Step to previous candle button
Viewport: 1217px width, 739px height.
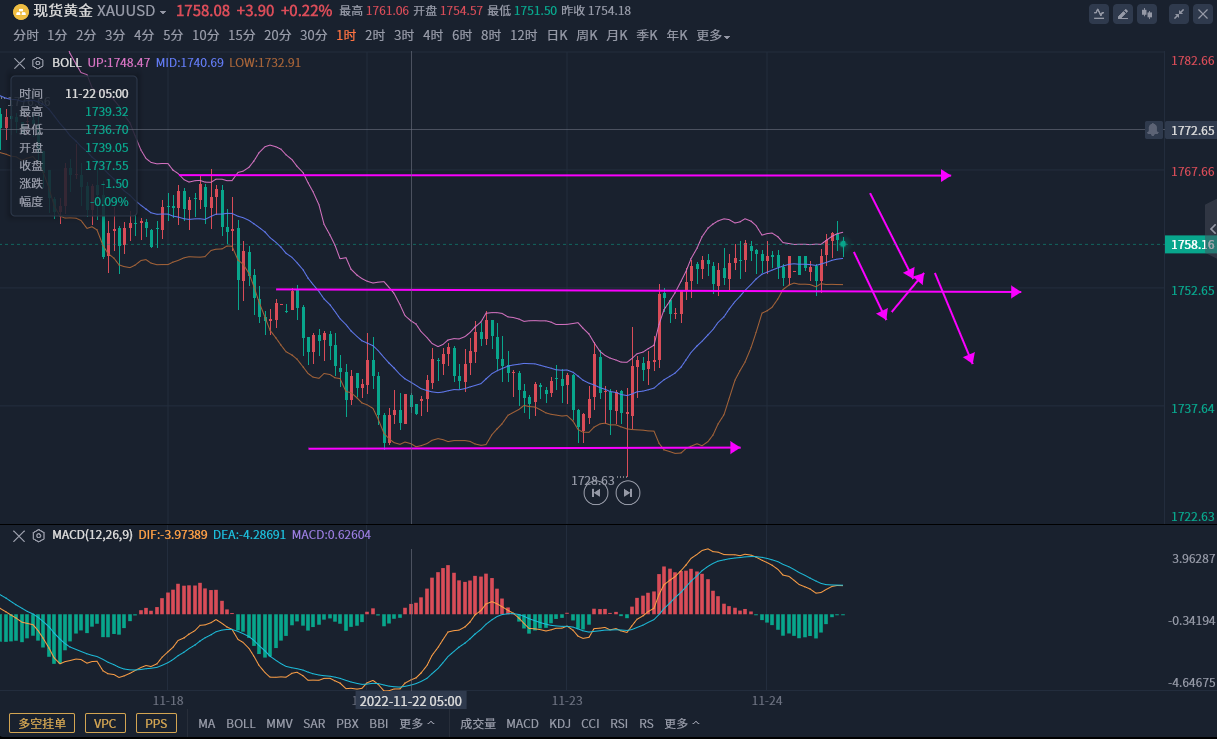(x=596, y=492)
